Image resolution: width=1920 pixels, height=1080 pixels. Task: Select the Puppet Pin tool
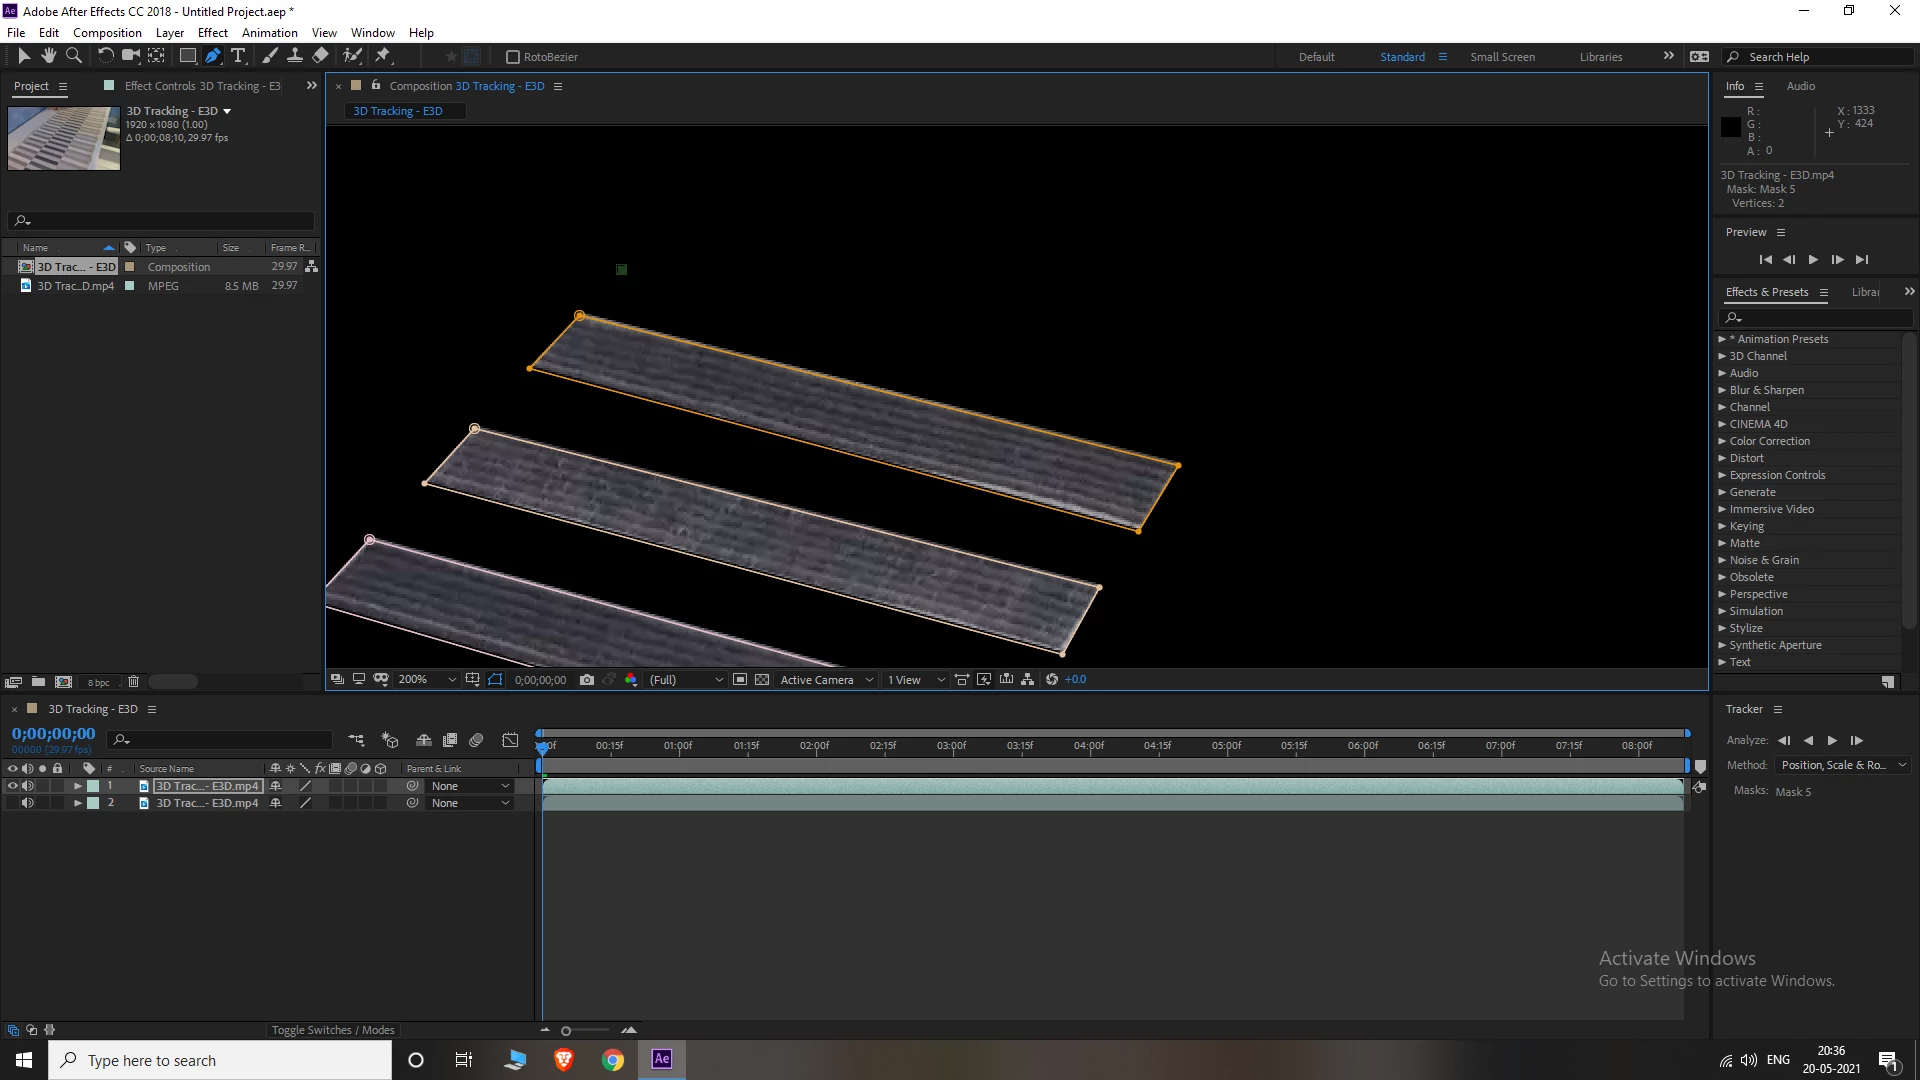[383, 56]
